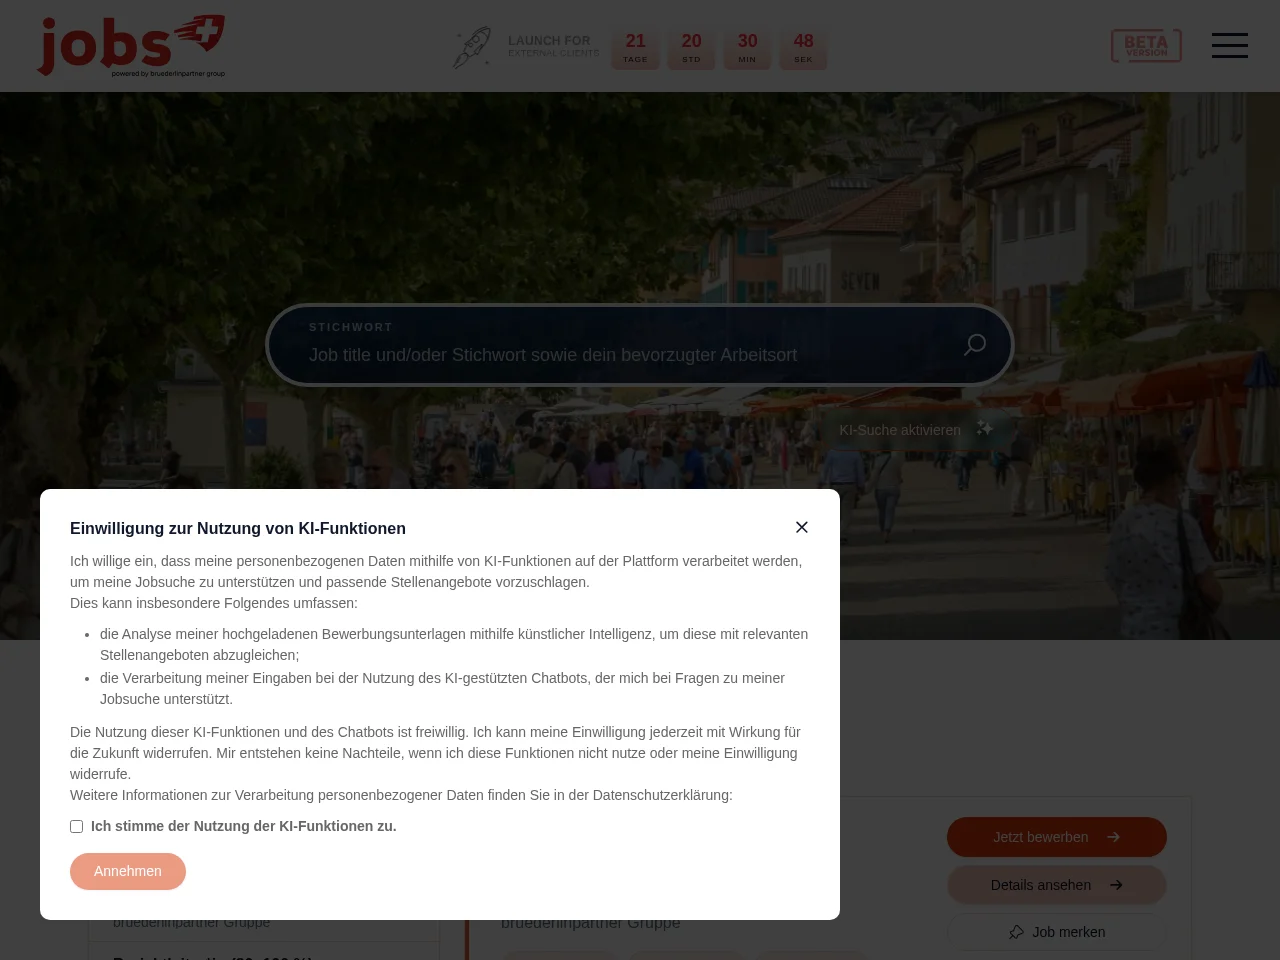1280x960 pixels.
Task: Close the KI-Funktionen consent dialog
Action: tap(802, 527)
